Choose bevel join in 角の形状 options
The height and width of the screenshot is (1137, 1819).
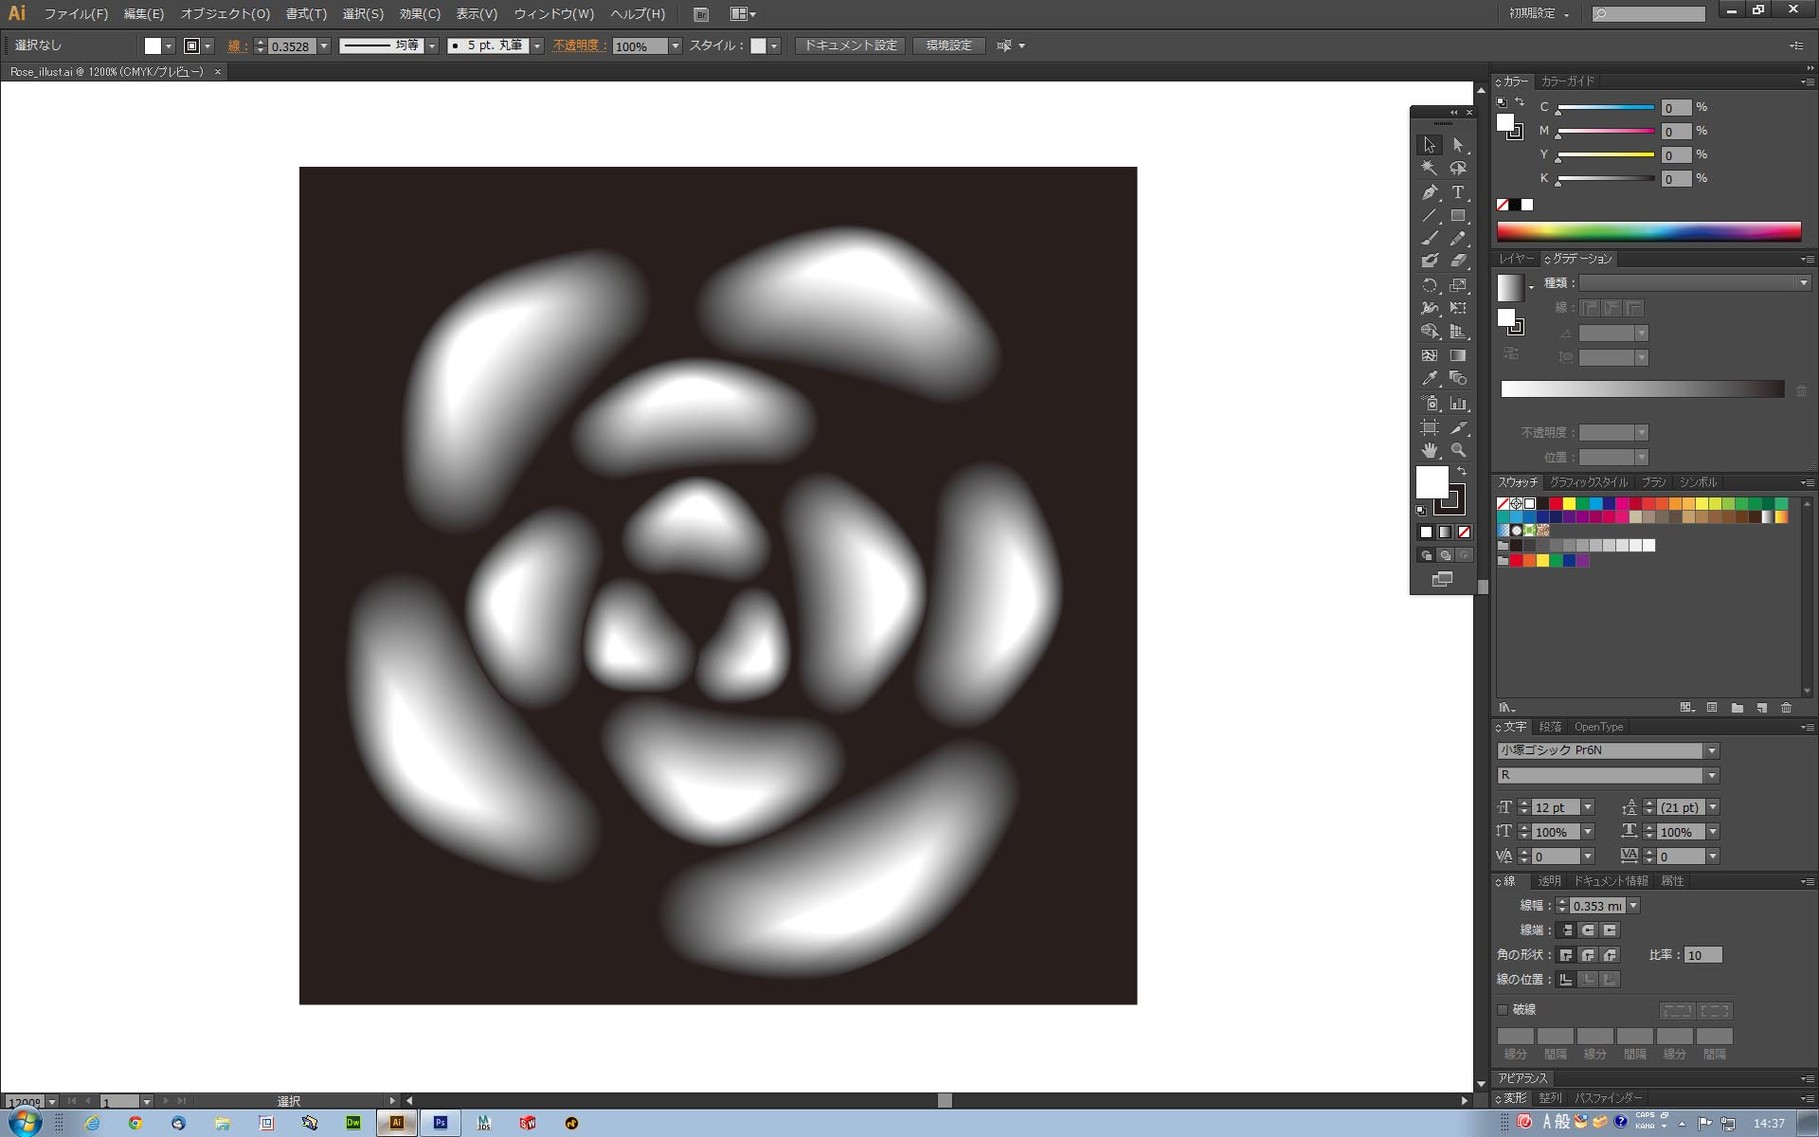click(x=1609, y=955)
